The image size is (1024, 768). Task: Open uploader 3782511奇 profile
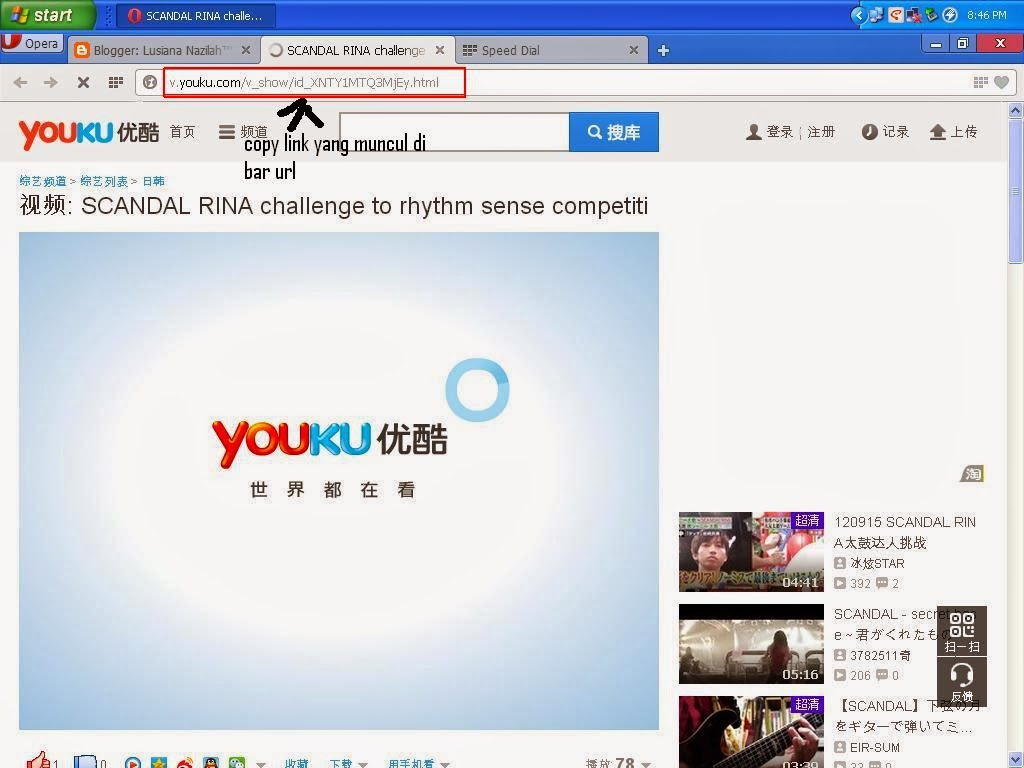(880, 655)
